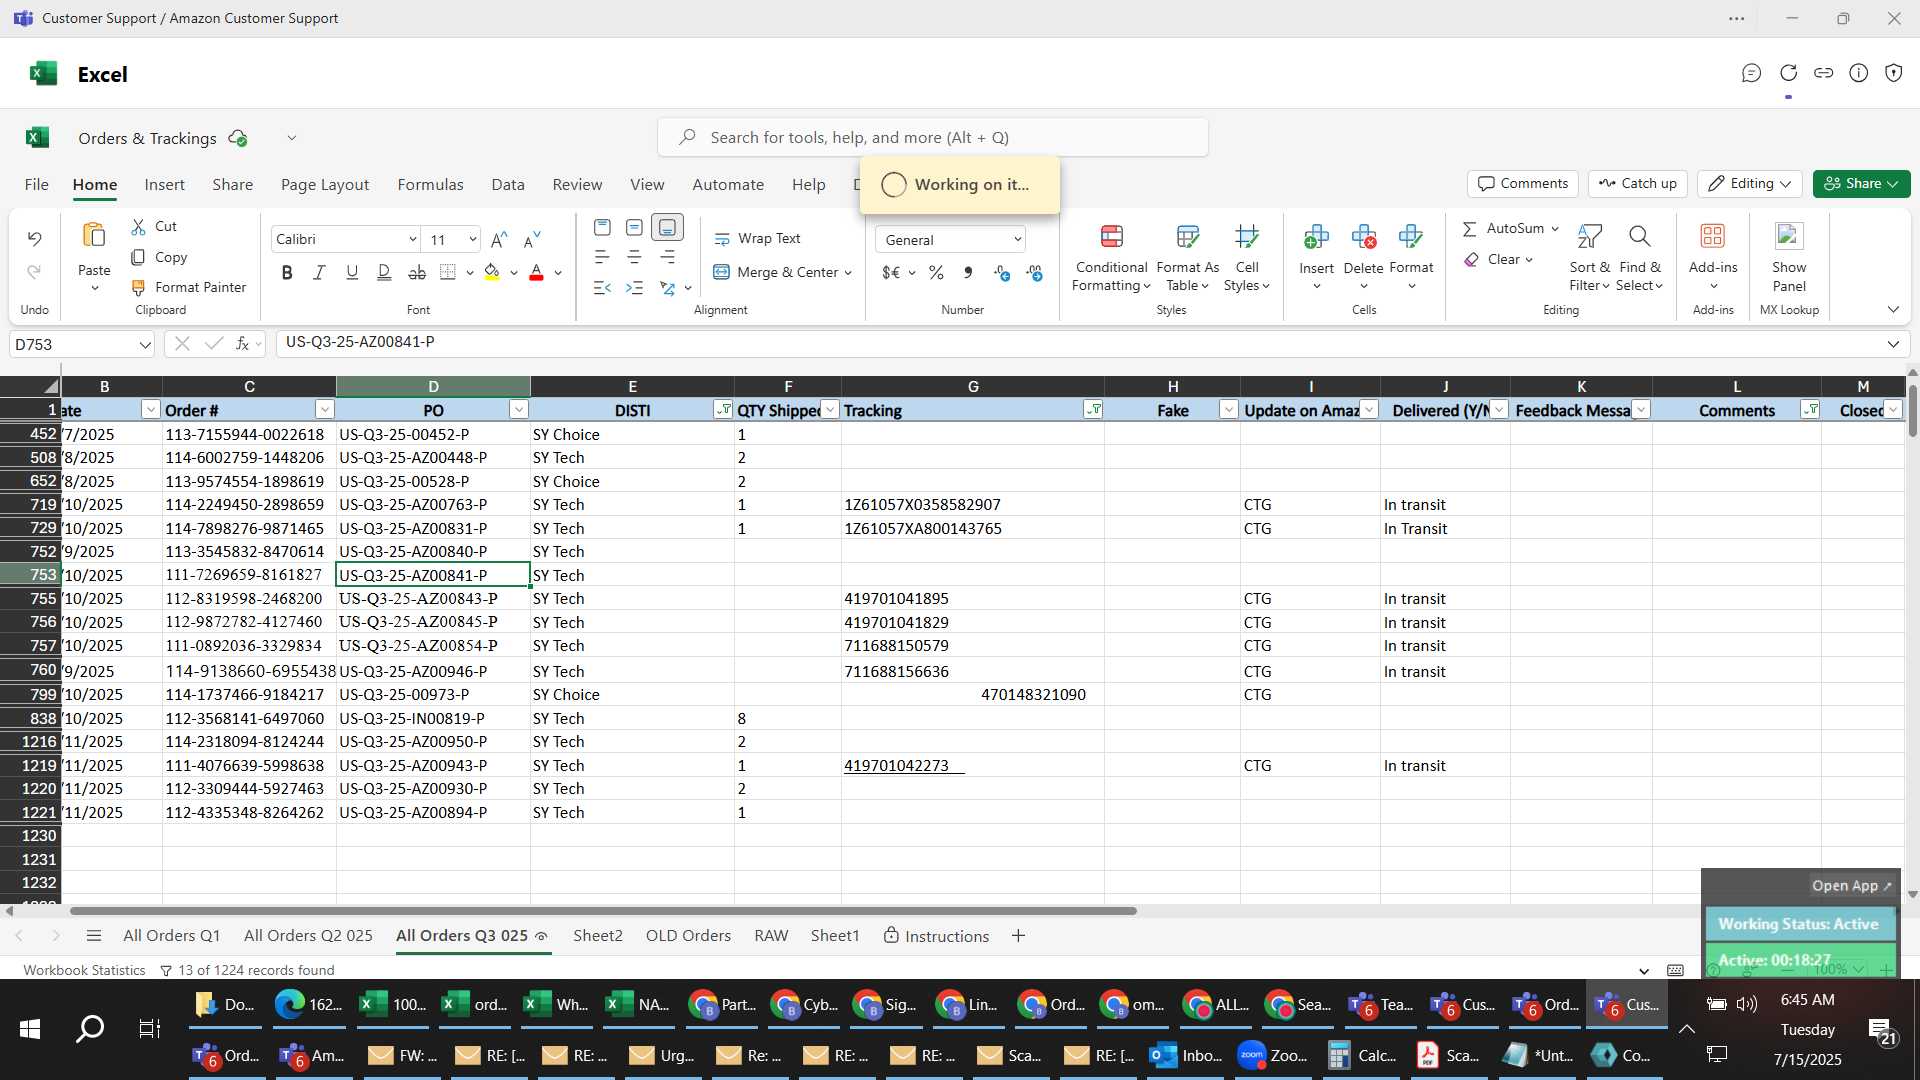Image resolution: width=1920 pixels, height=1080 pixels.
Task: Click the center horizontally icon
Action: tap(634, 257)
